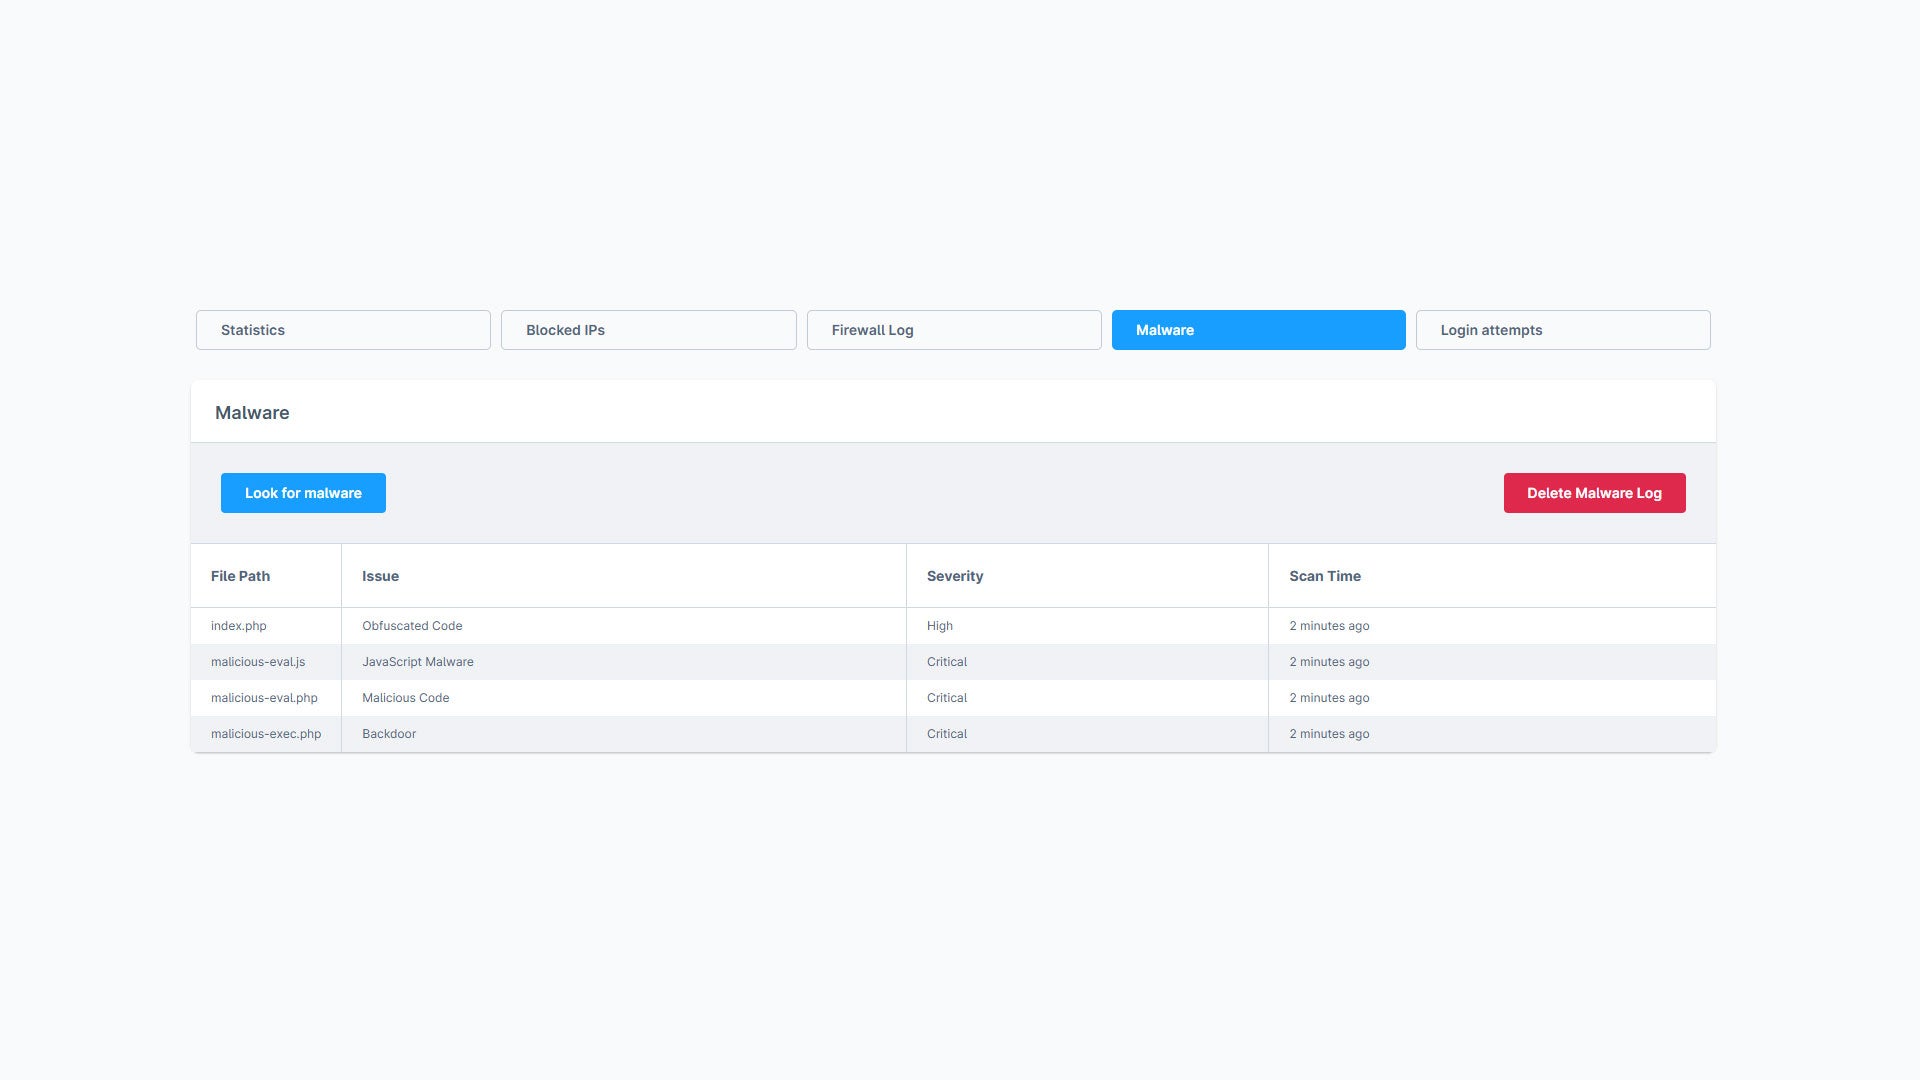This screenshot has height=1080, width=1920.
Task: Open the Firewall Log tab
Action: click(954, 330)
